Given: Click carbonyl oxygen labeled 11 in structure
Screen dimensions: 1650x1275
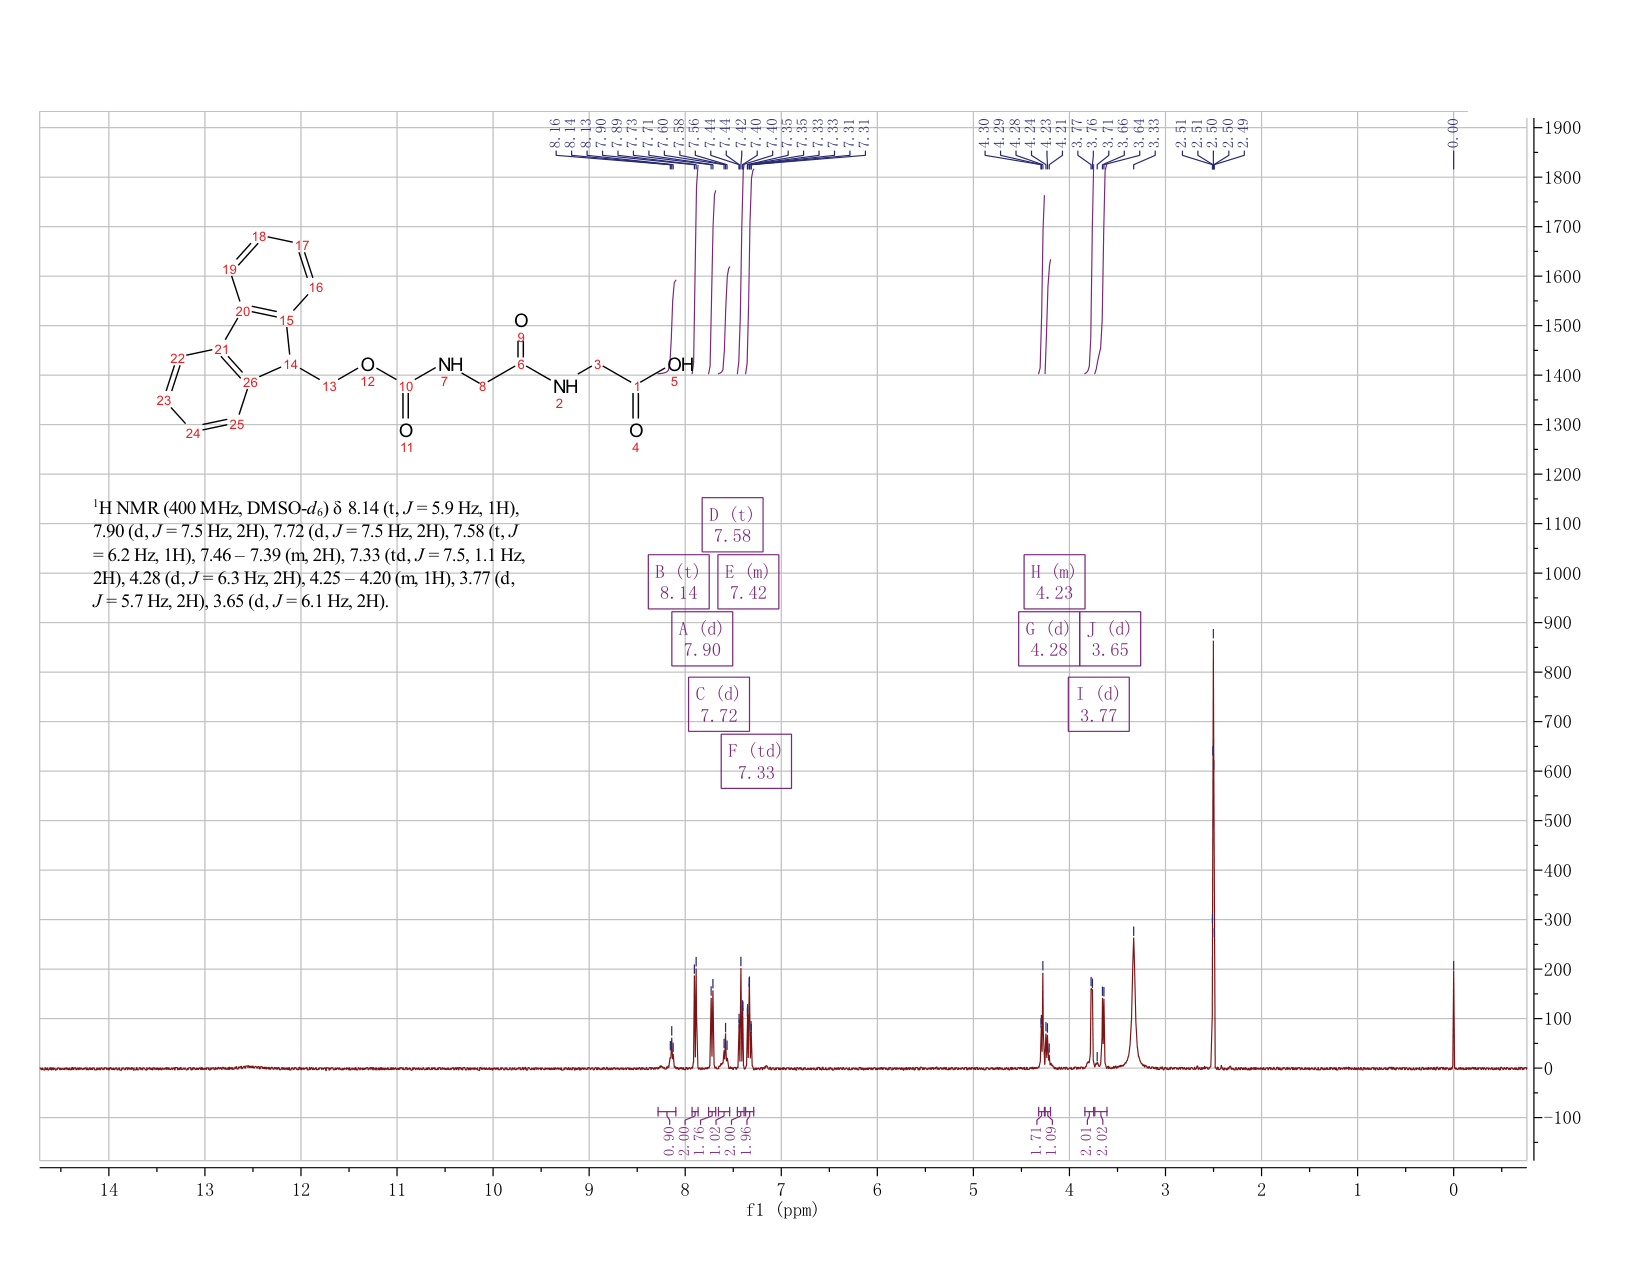Looking at the screenshot, I should pyautogui.click(x=405, y=431).
